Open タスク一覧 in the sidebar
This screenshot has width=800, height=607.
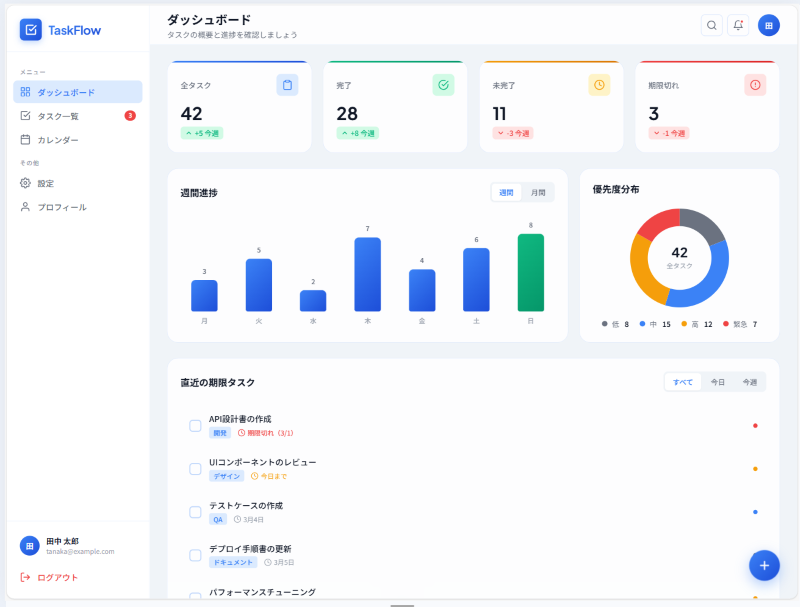click(x=78, y=116)
